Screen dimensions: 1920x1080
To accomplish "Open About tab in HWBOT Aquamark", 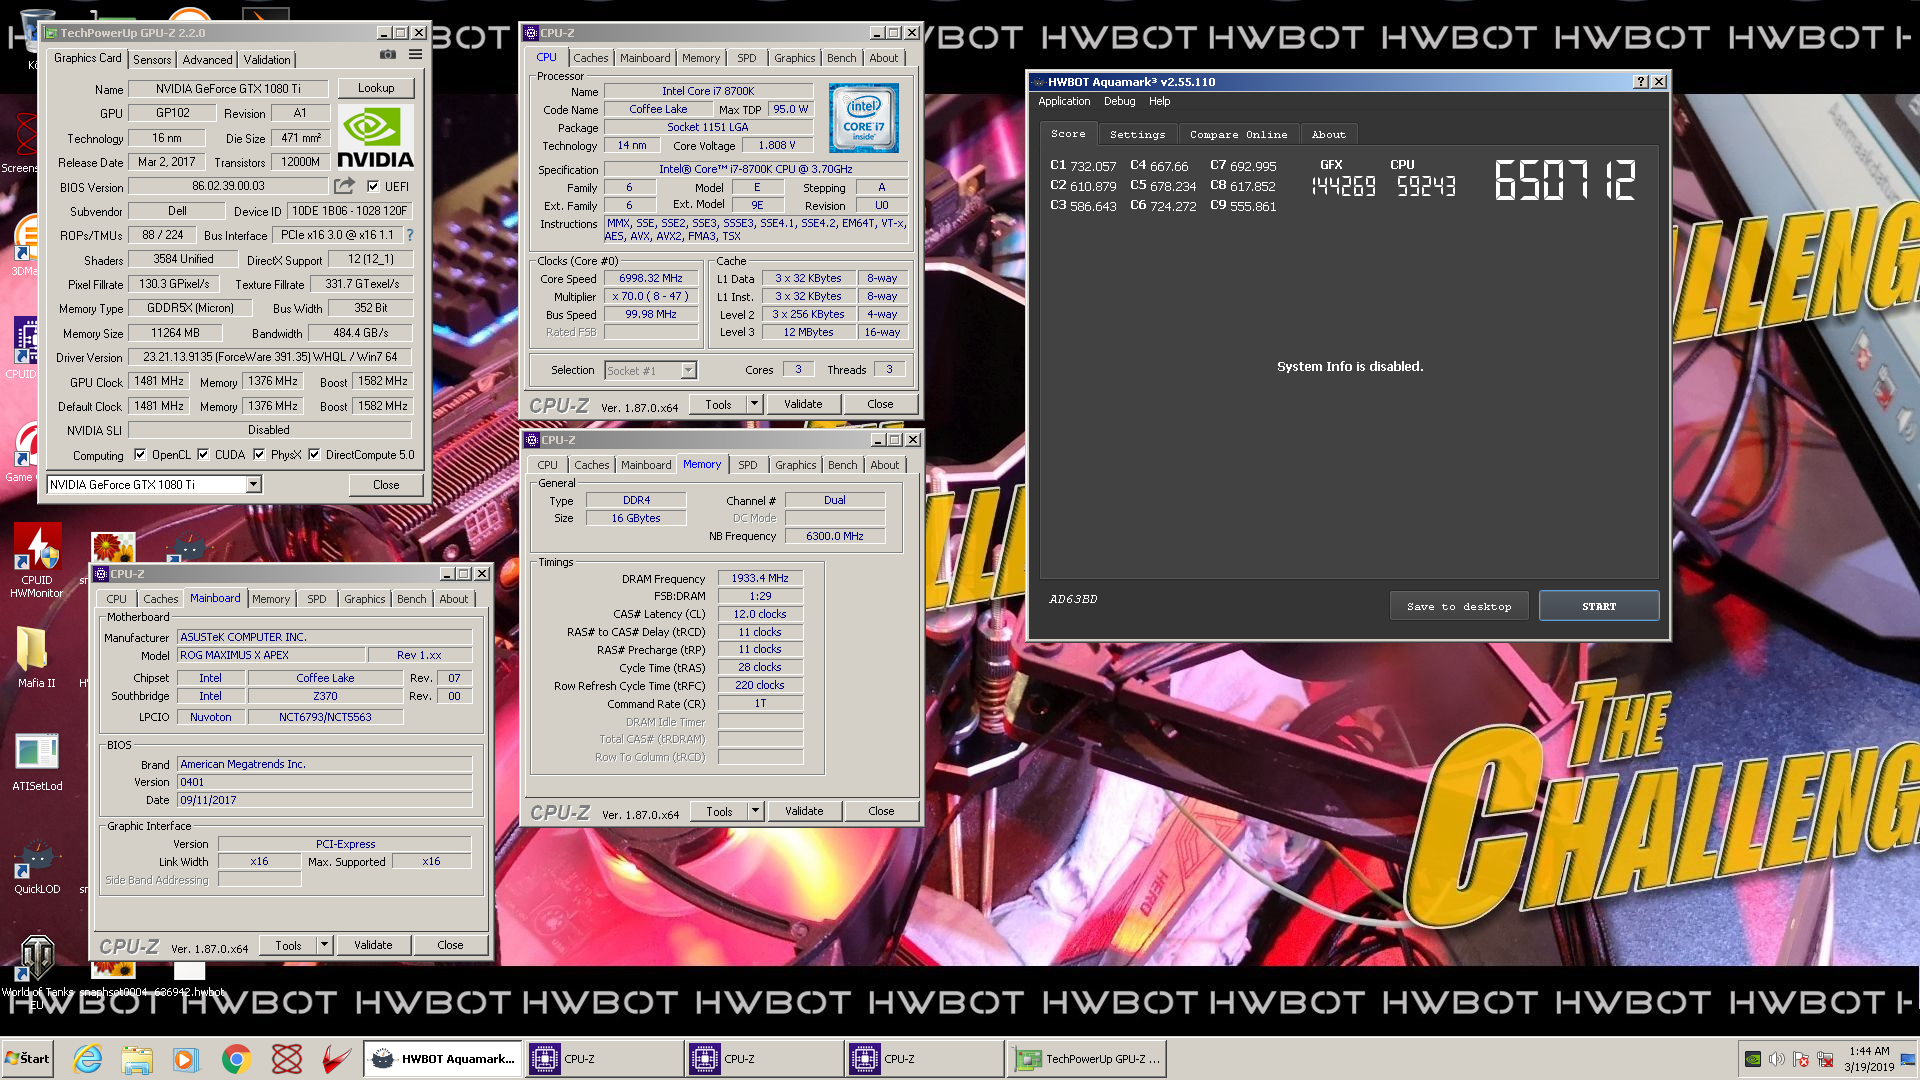I will tap(1328, 134).
